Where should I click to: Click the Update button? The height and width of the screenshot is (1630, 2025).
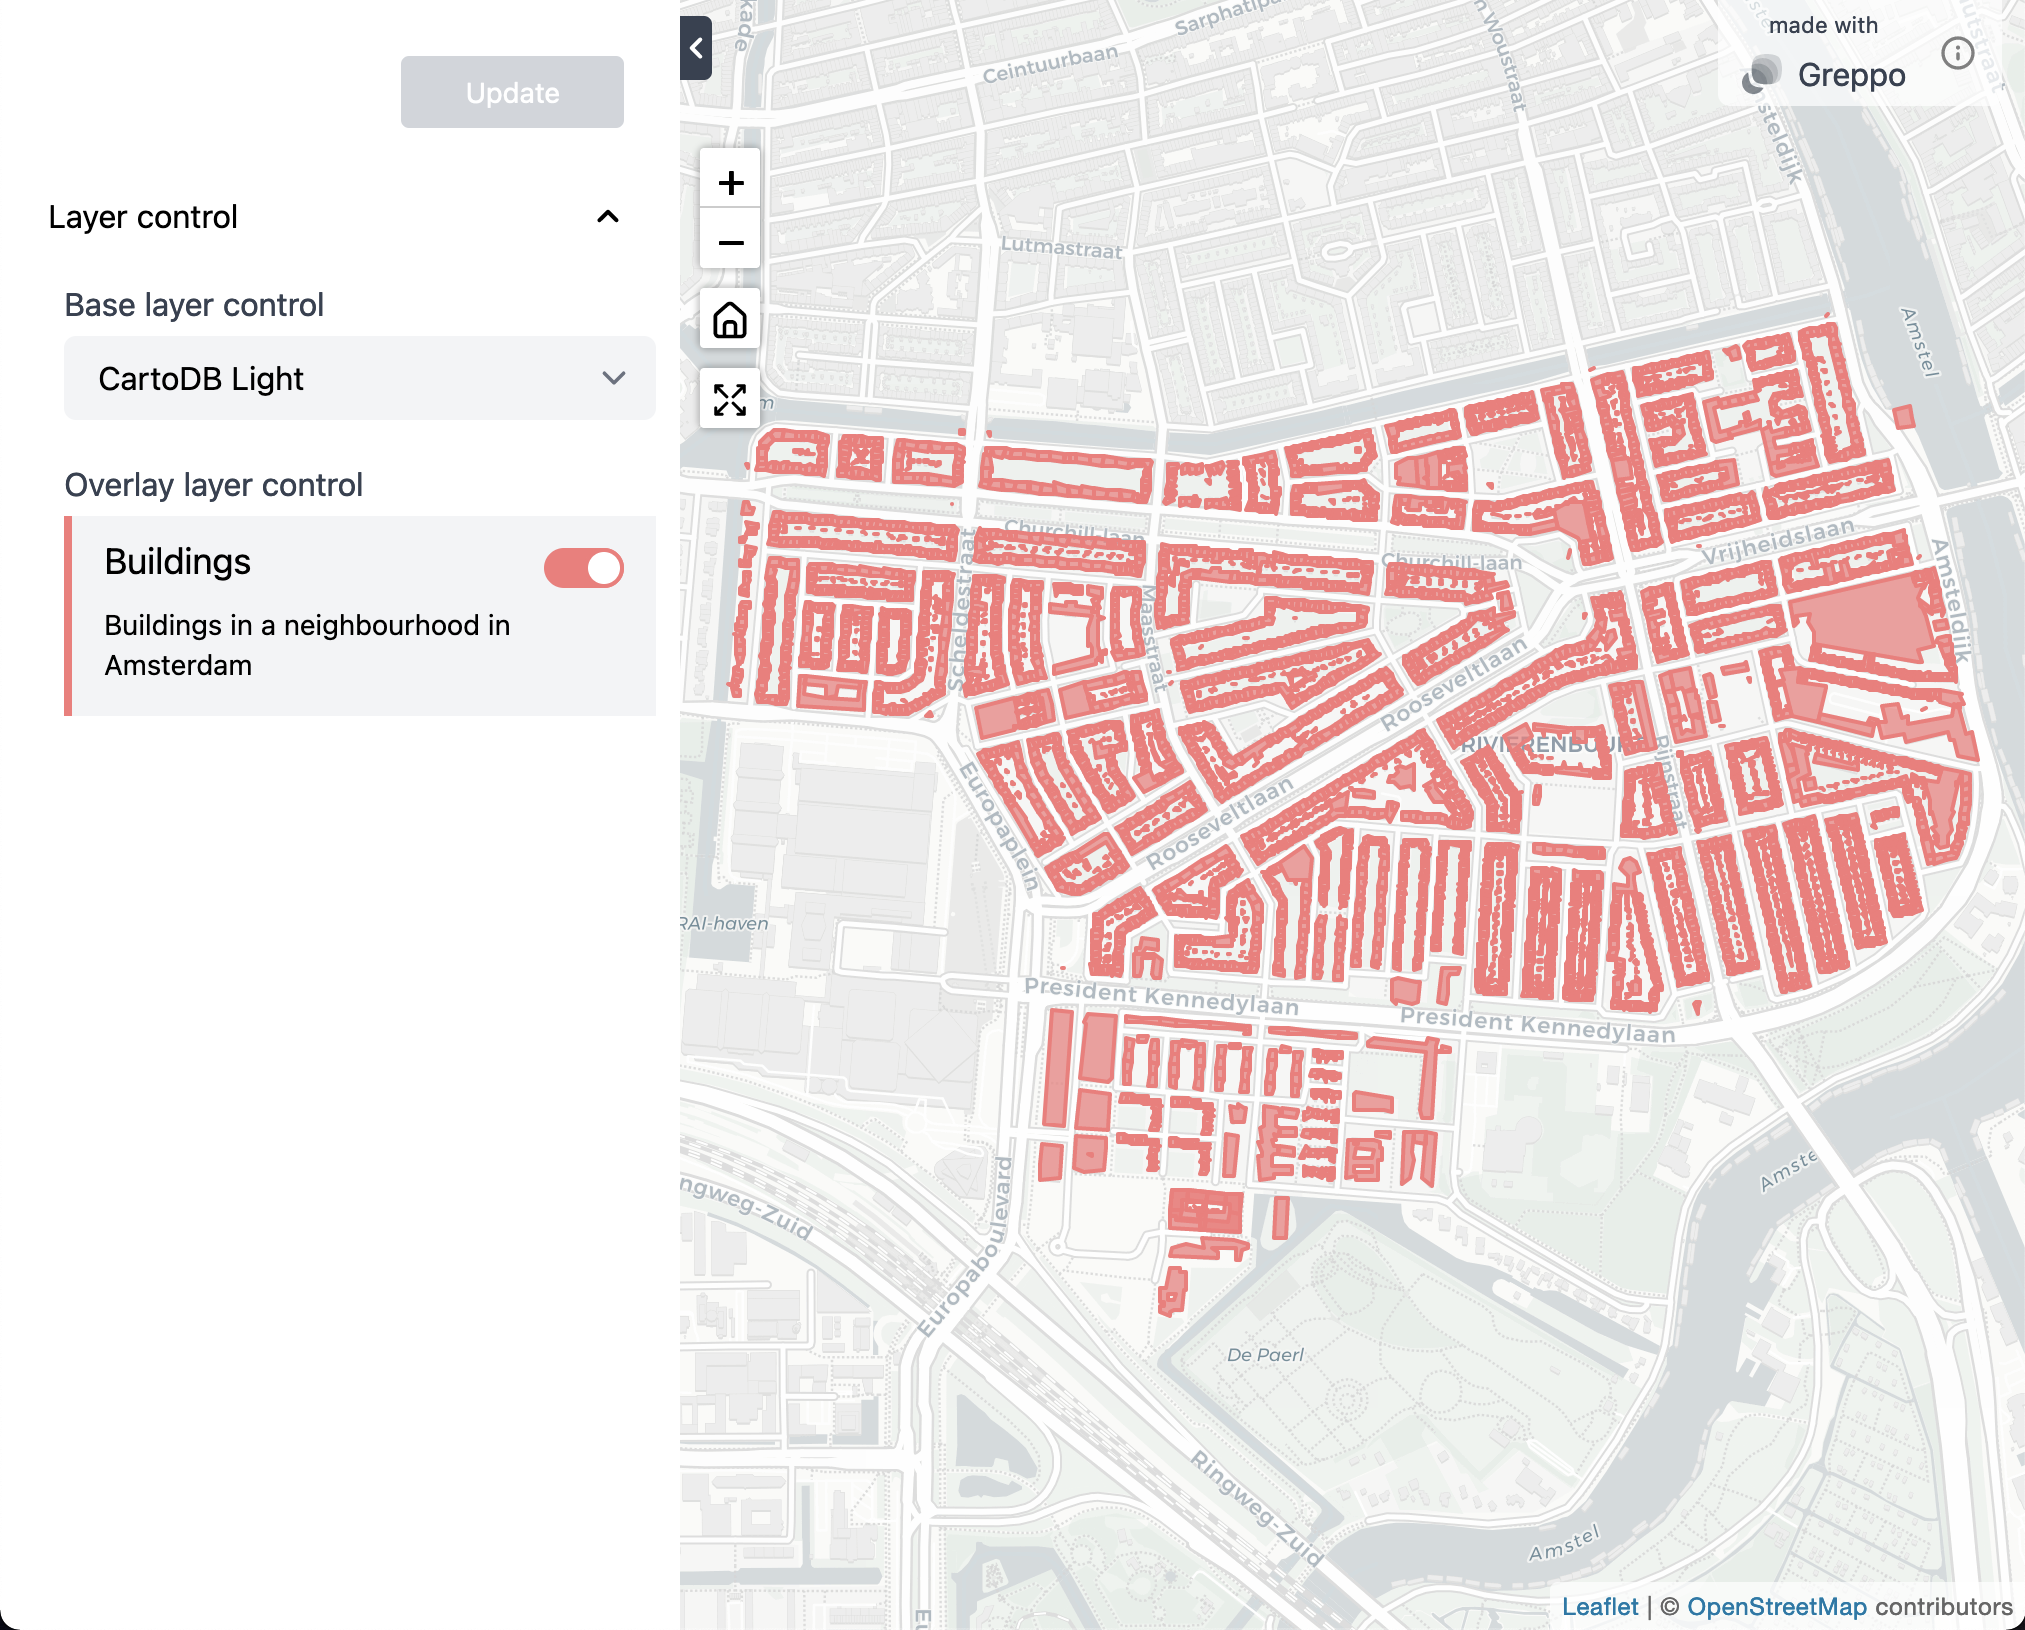point(512,93)
